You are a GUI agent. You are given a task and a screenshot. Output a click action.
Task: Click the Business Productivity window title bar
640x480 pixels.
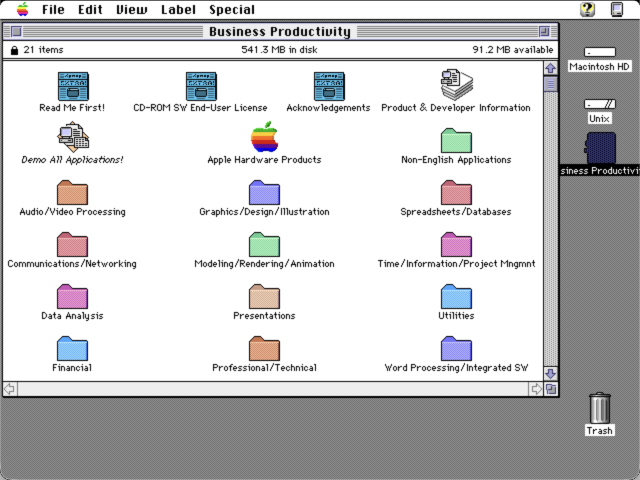(x=280, y=31)
